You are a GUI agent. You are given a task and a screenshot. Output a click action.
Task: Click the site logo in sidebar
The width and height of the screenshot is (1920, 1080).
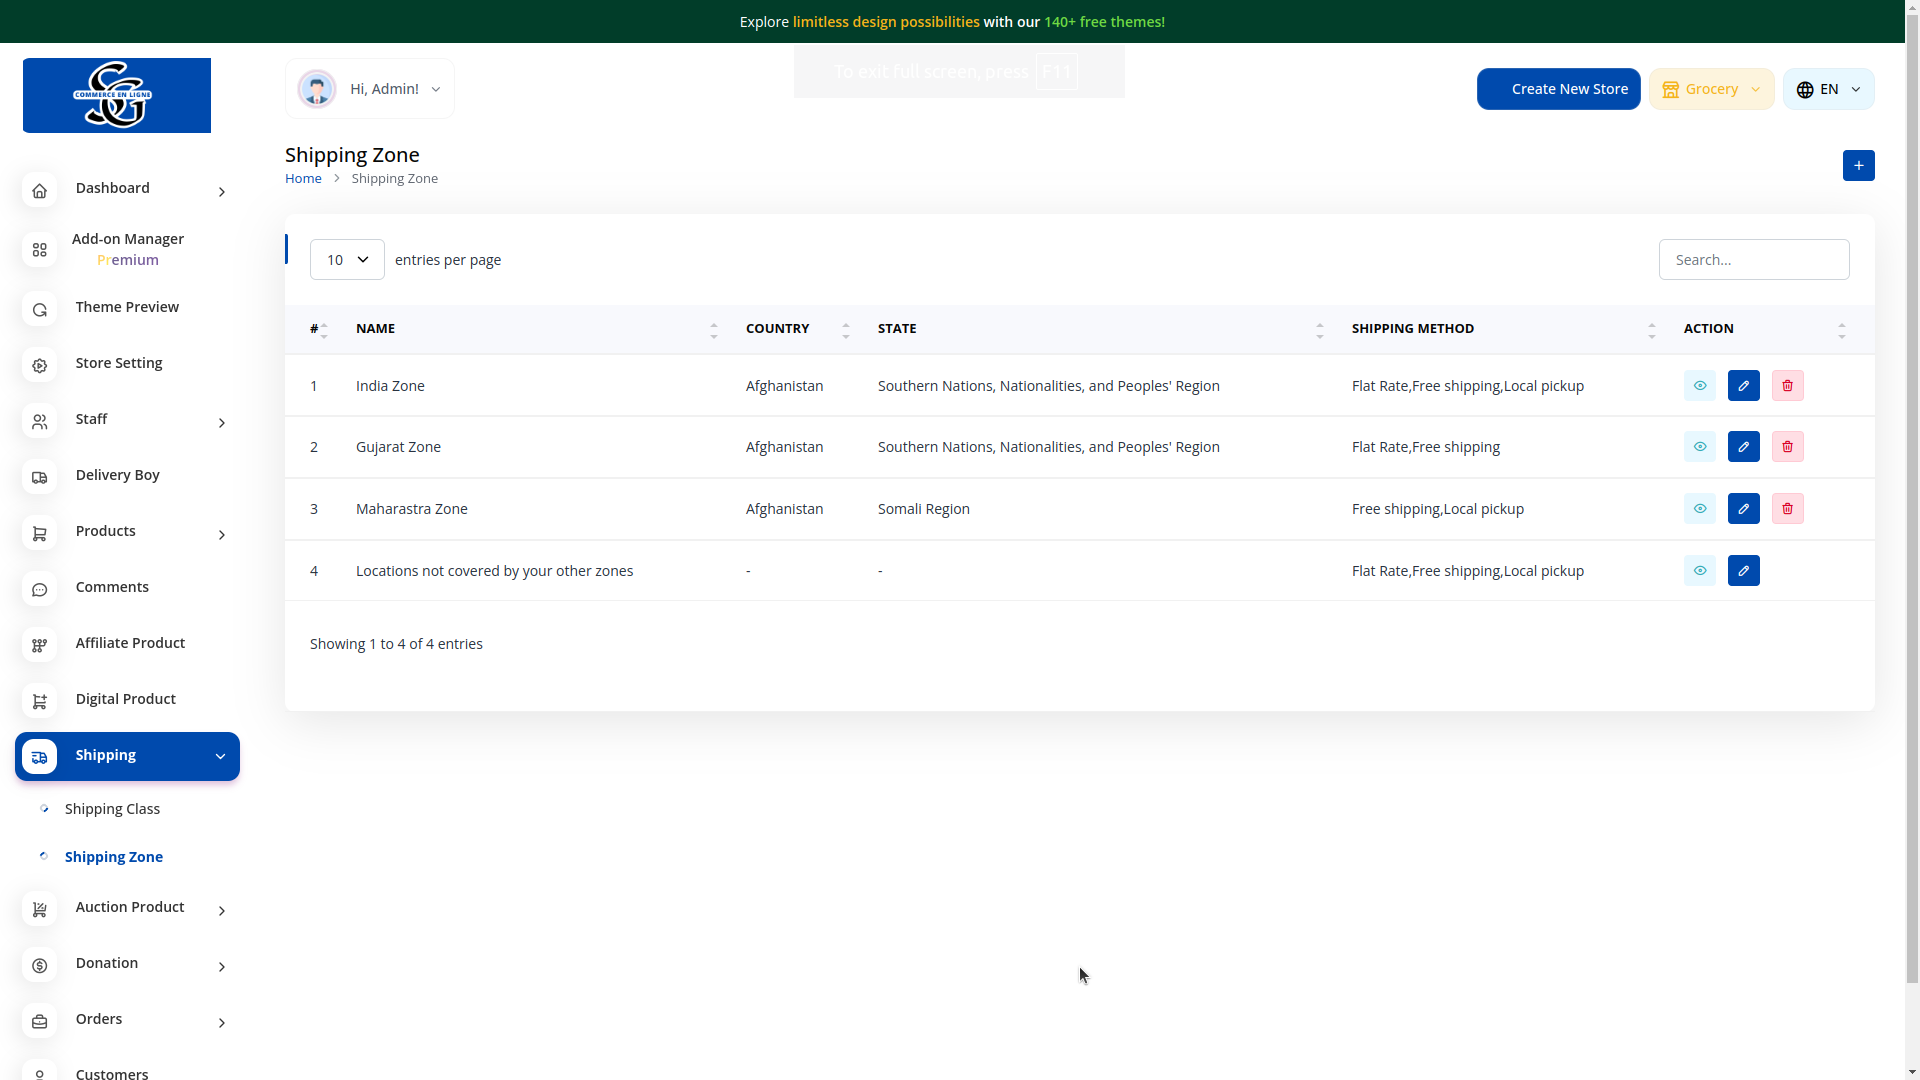click(117, 95)
